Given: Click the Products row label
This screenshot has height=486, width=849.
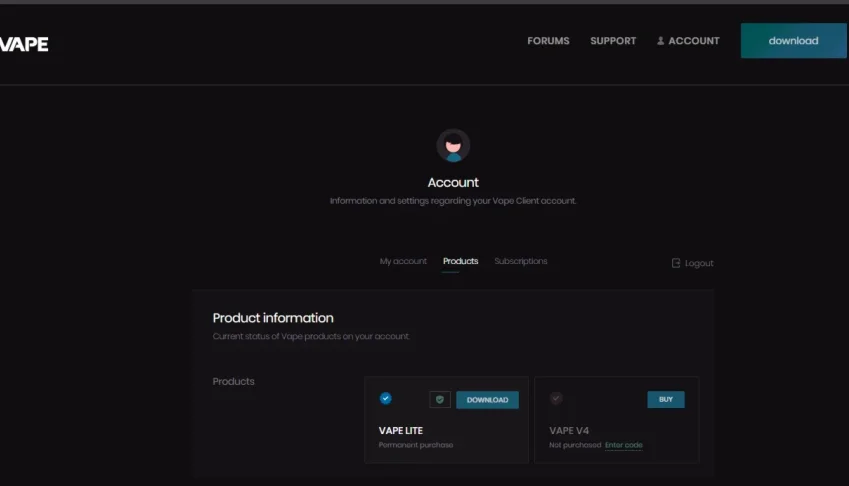Looking at the screenshot, I should click(x=233, y=382).
